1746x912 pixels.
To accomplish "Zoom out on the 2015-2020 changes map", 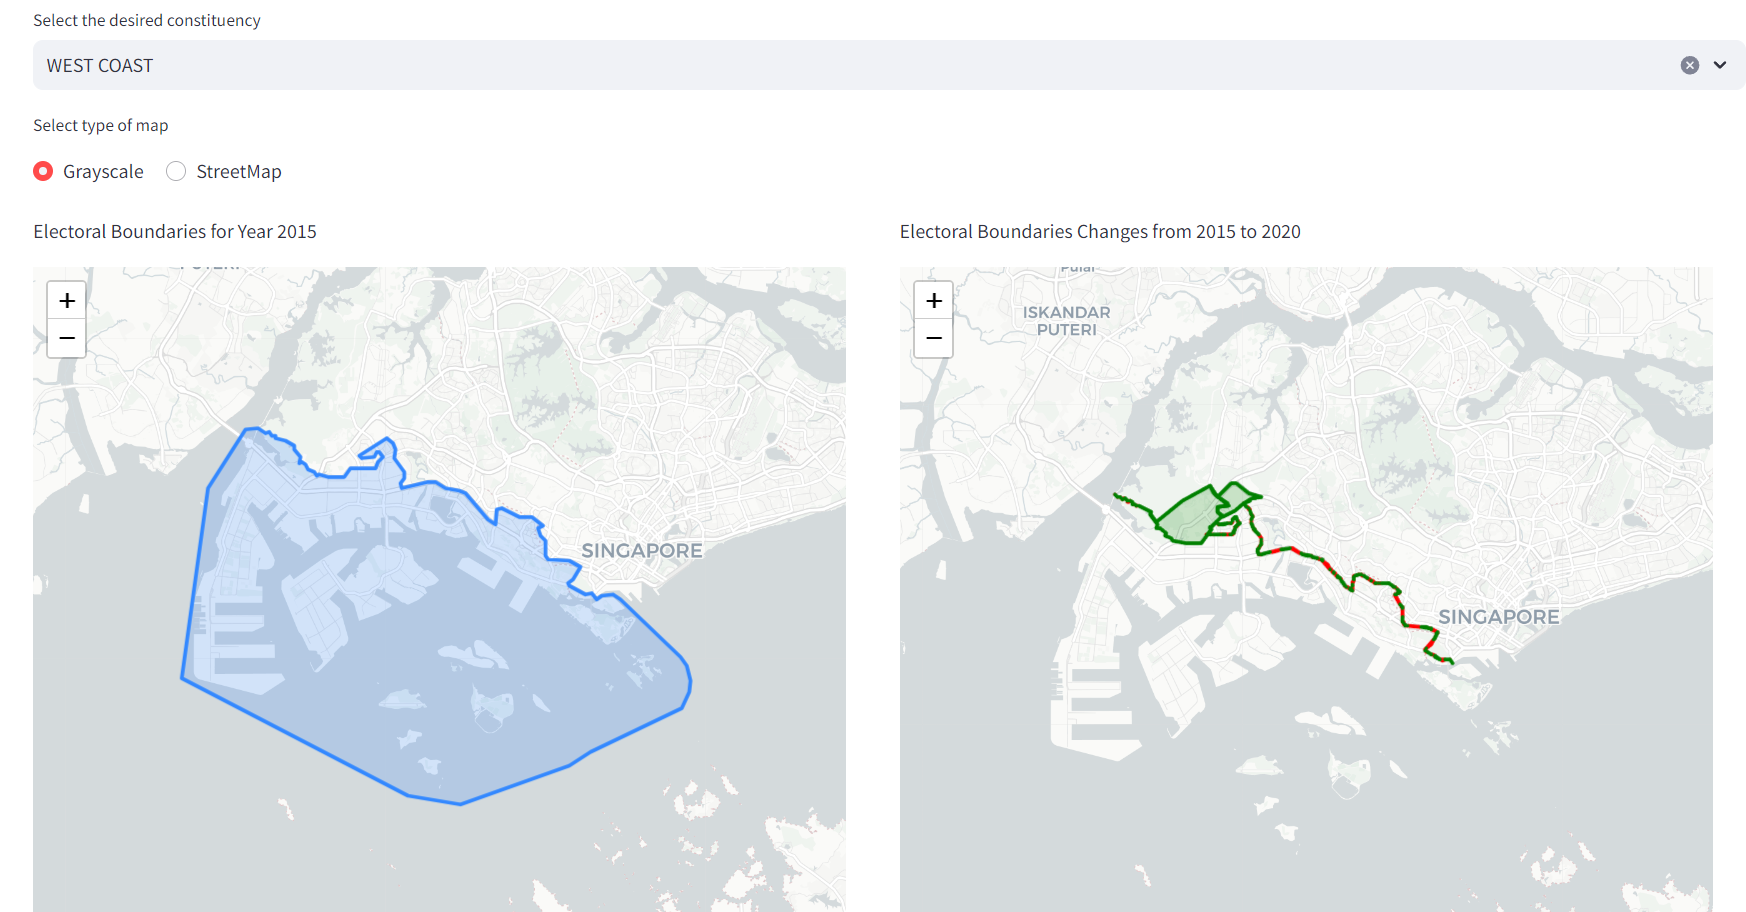I will pos(934,338).
